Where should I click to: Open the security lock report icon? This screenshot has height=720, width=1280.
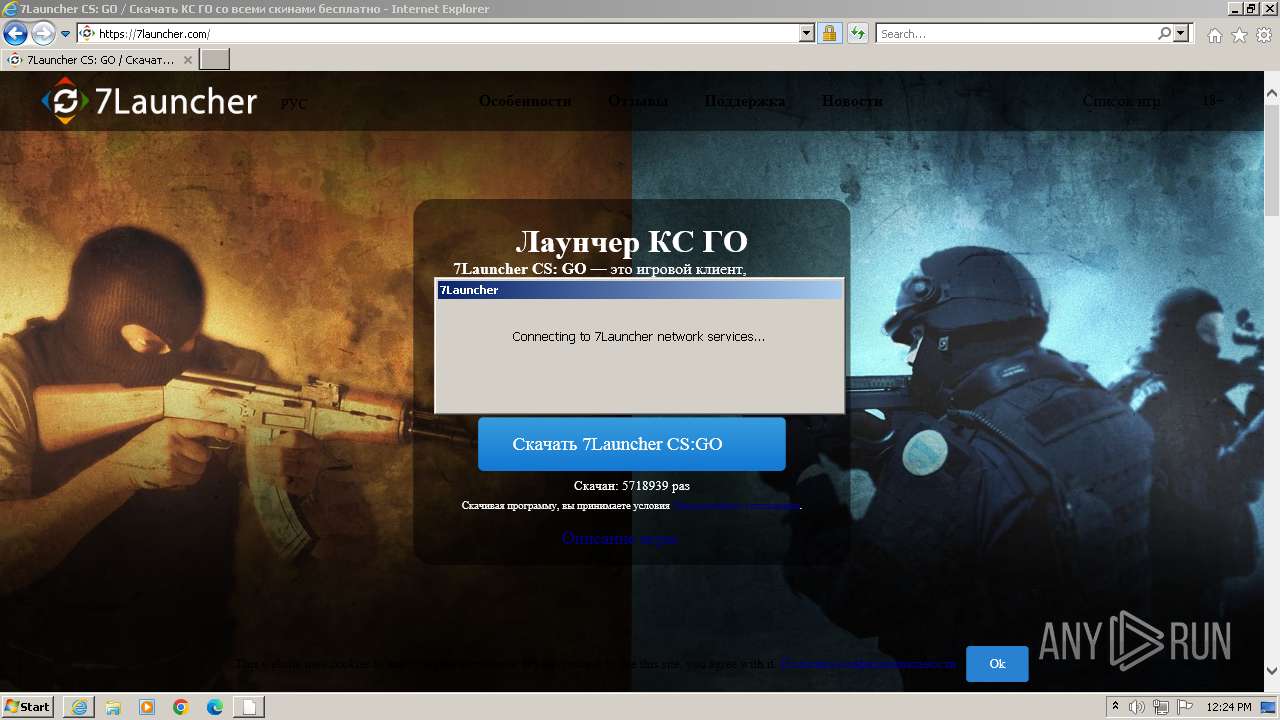point(830,33)
